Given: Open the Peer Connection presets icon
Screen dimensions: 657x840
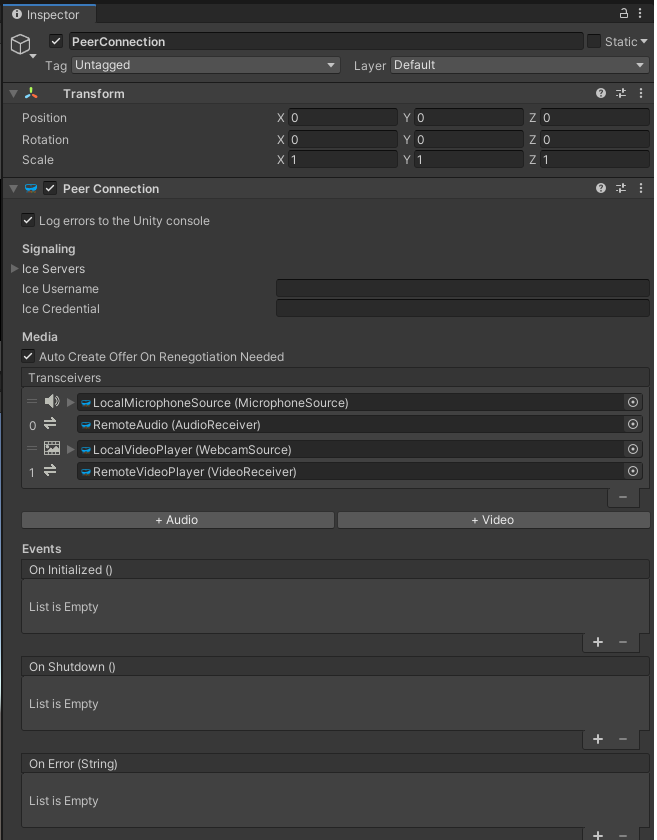Looking at the screenshot, I should click(x=620, y=188).
